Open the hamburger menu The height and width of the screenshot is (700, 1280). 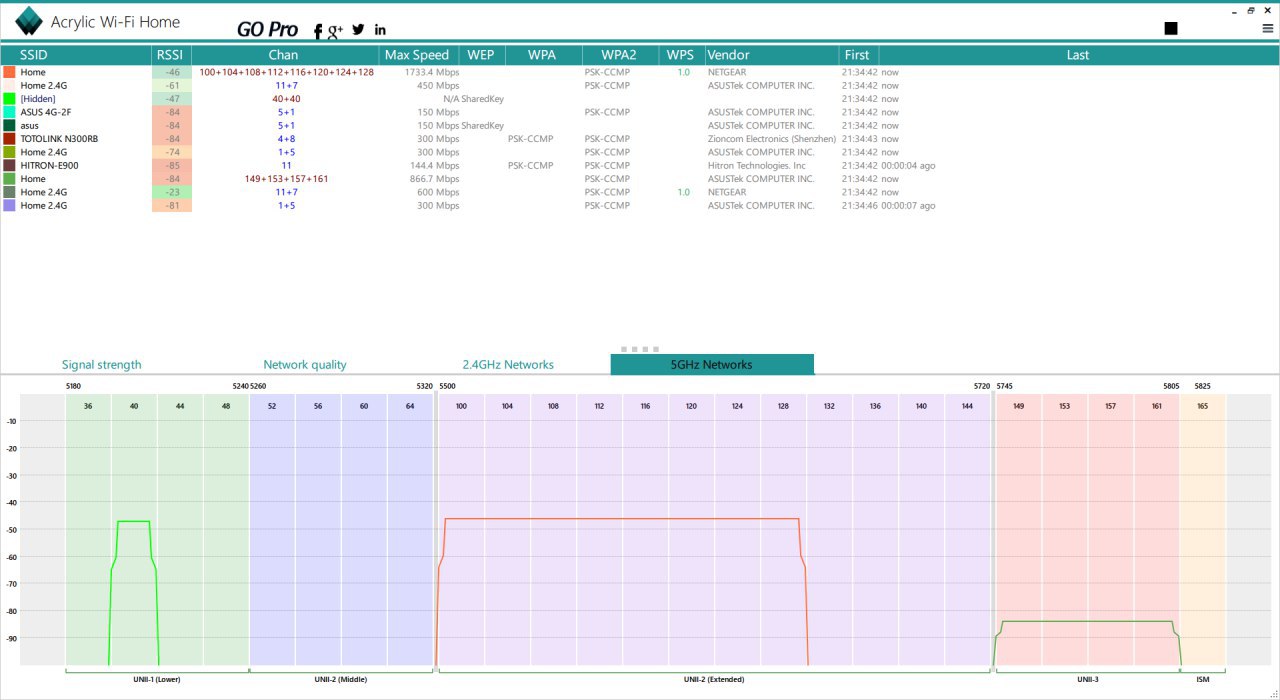[x=1268, y=29]
